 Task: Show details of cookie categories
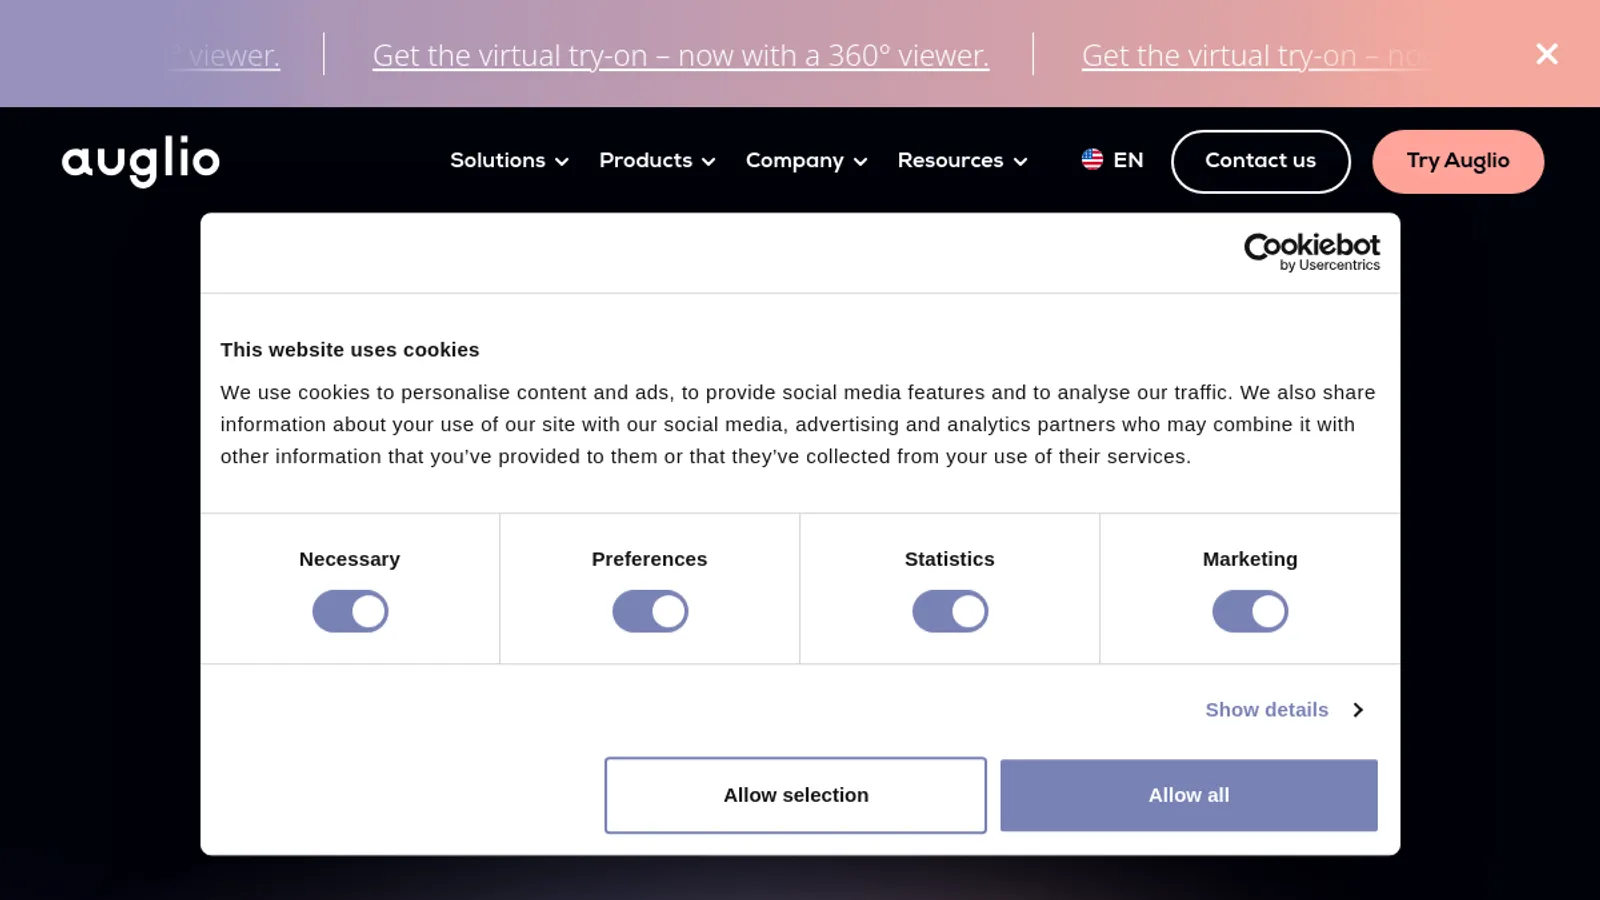[1284, 710]
